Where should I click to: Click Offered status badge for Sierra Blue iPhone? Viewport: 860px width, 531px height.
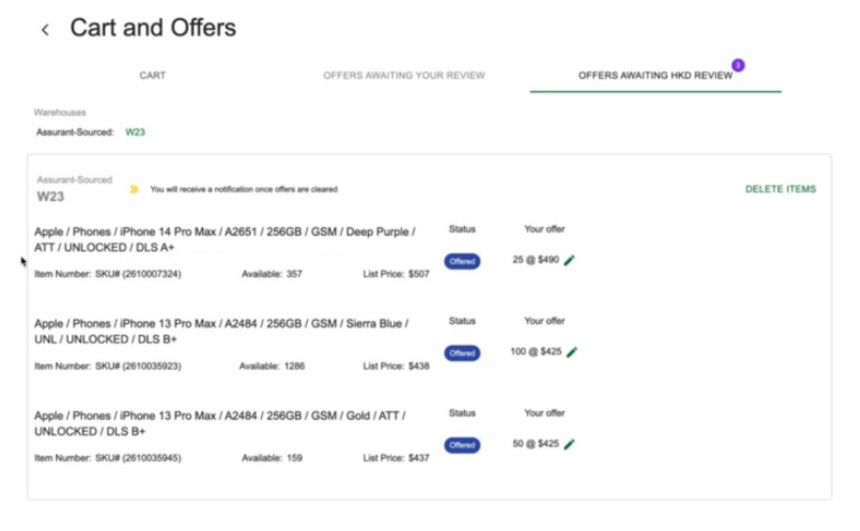462,353
